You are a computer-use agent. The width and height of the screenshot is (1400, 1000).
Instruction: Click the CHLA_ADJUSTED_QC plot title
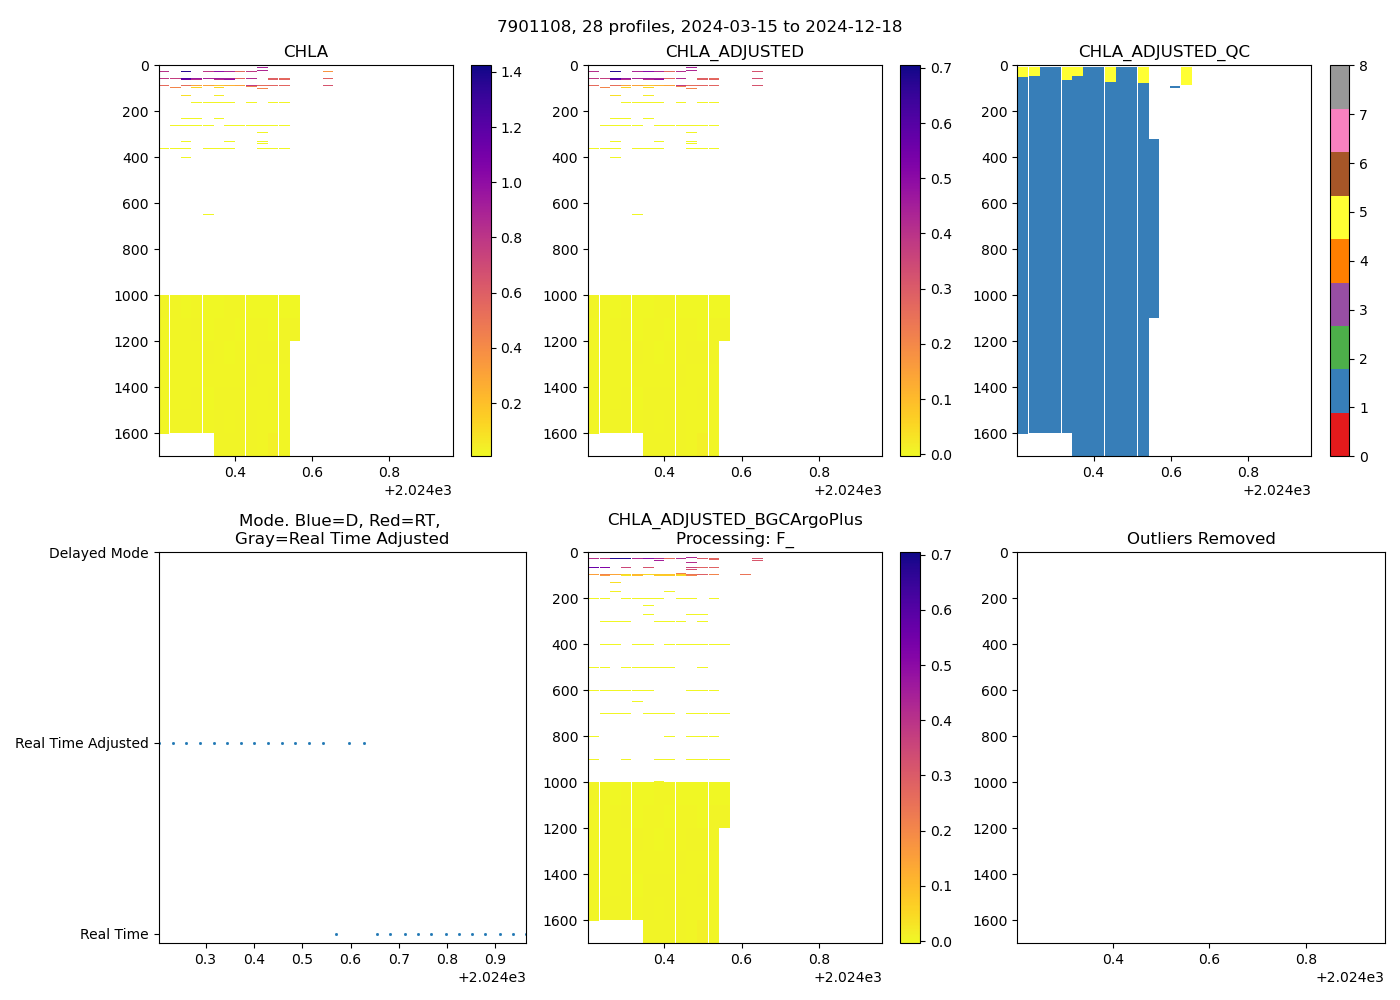1163,52
